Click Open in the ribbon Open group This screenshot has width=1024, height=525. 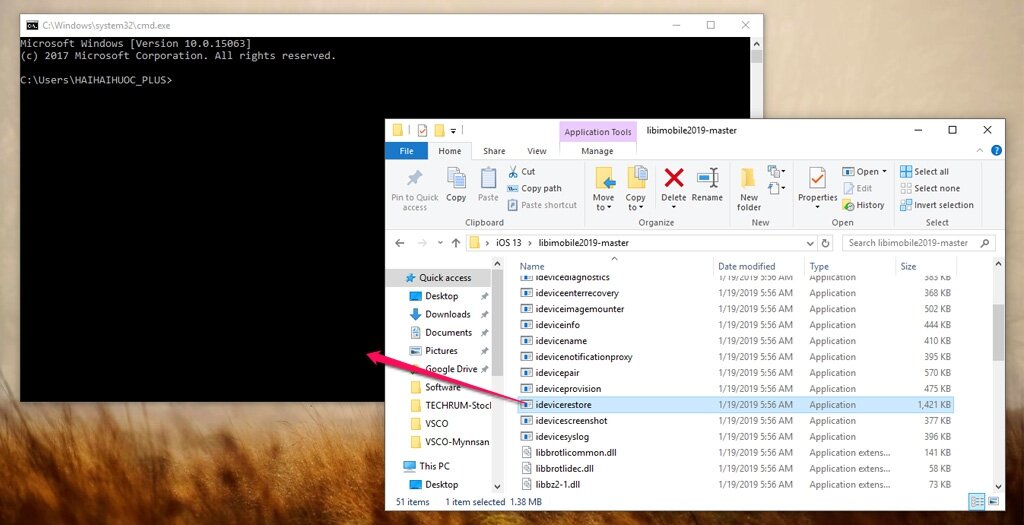(864, 171)
